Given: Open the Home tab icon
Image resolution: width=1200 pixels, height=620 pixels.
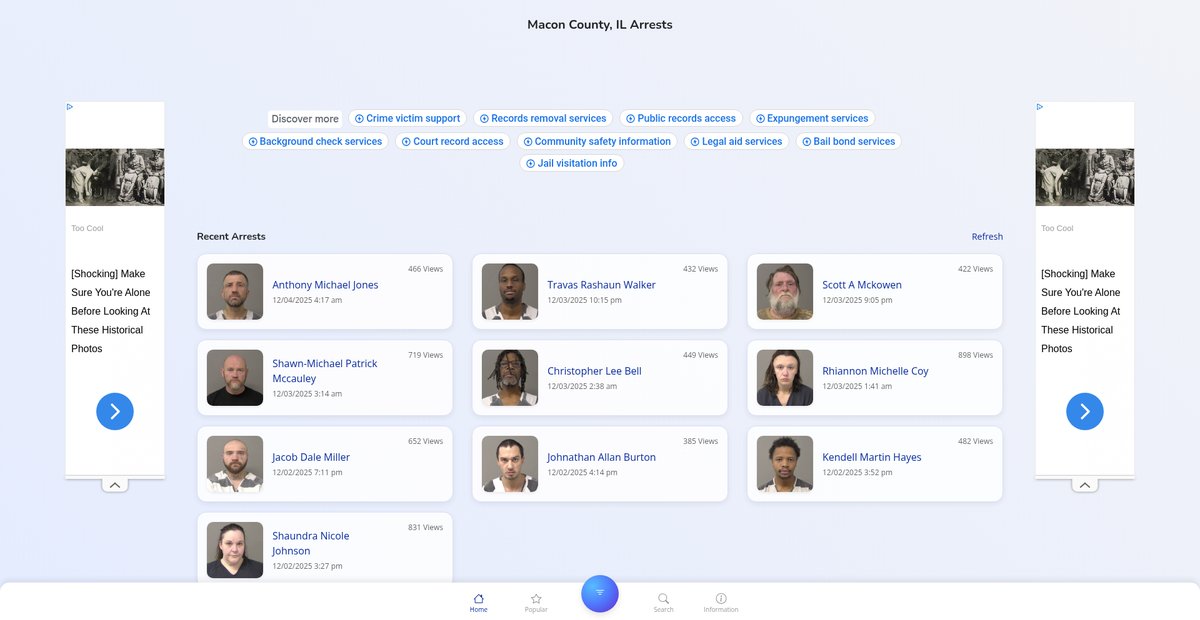Looking at the screenshot, I should click(x=478, y=599).
